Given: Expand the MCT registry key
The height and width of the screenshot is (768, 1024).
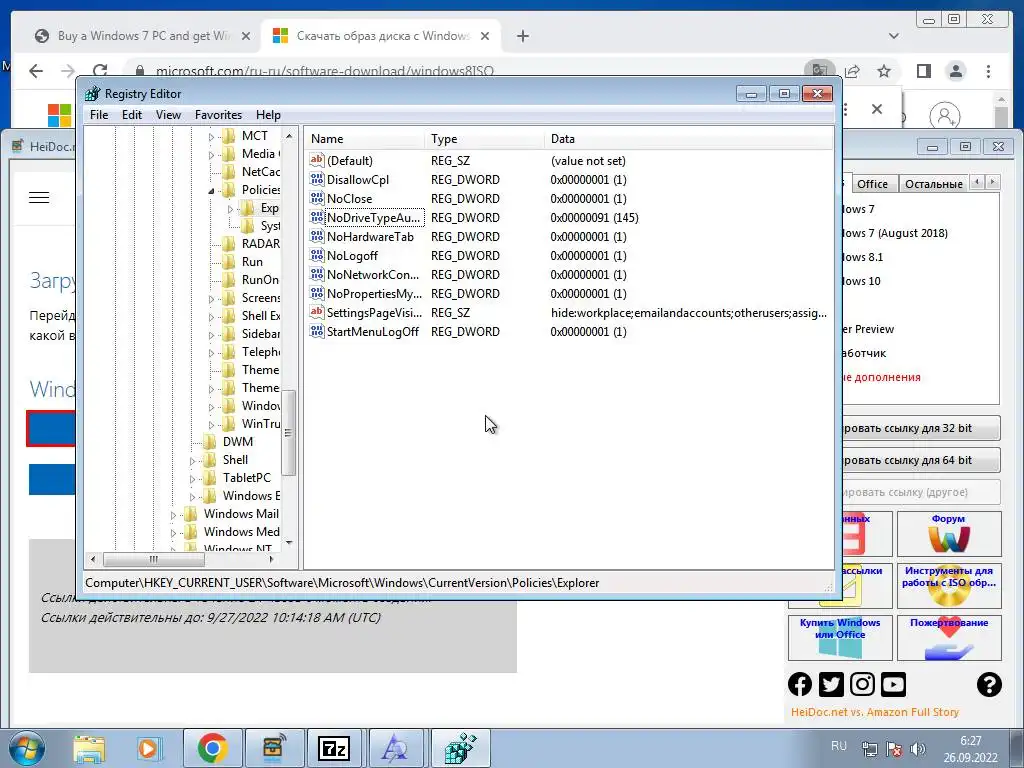Looking at the screenshot, I should point(211,136).
